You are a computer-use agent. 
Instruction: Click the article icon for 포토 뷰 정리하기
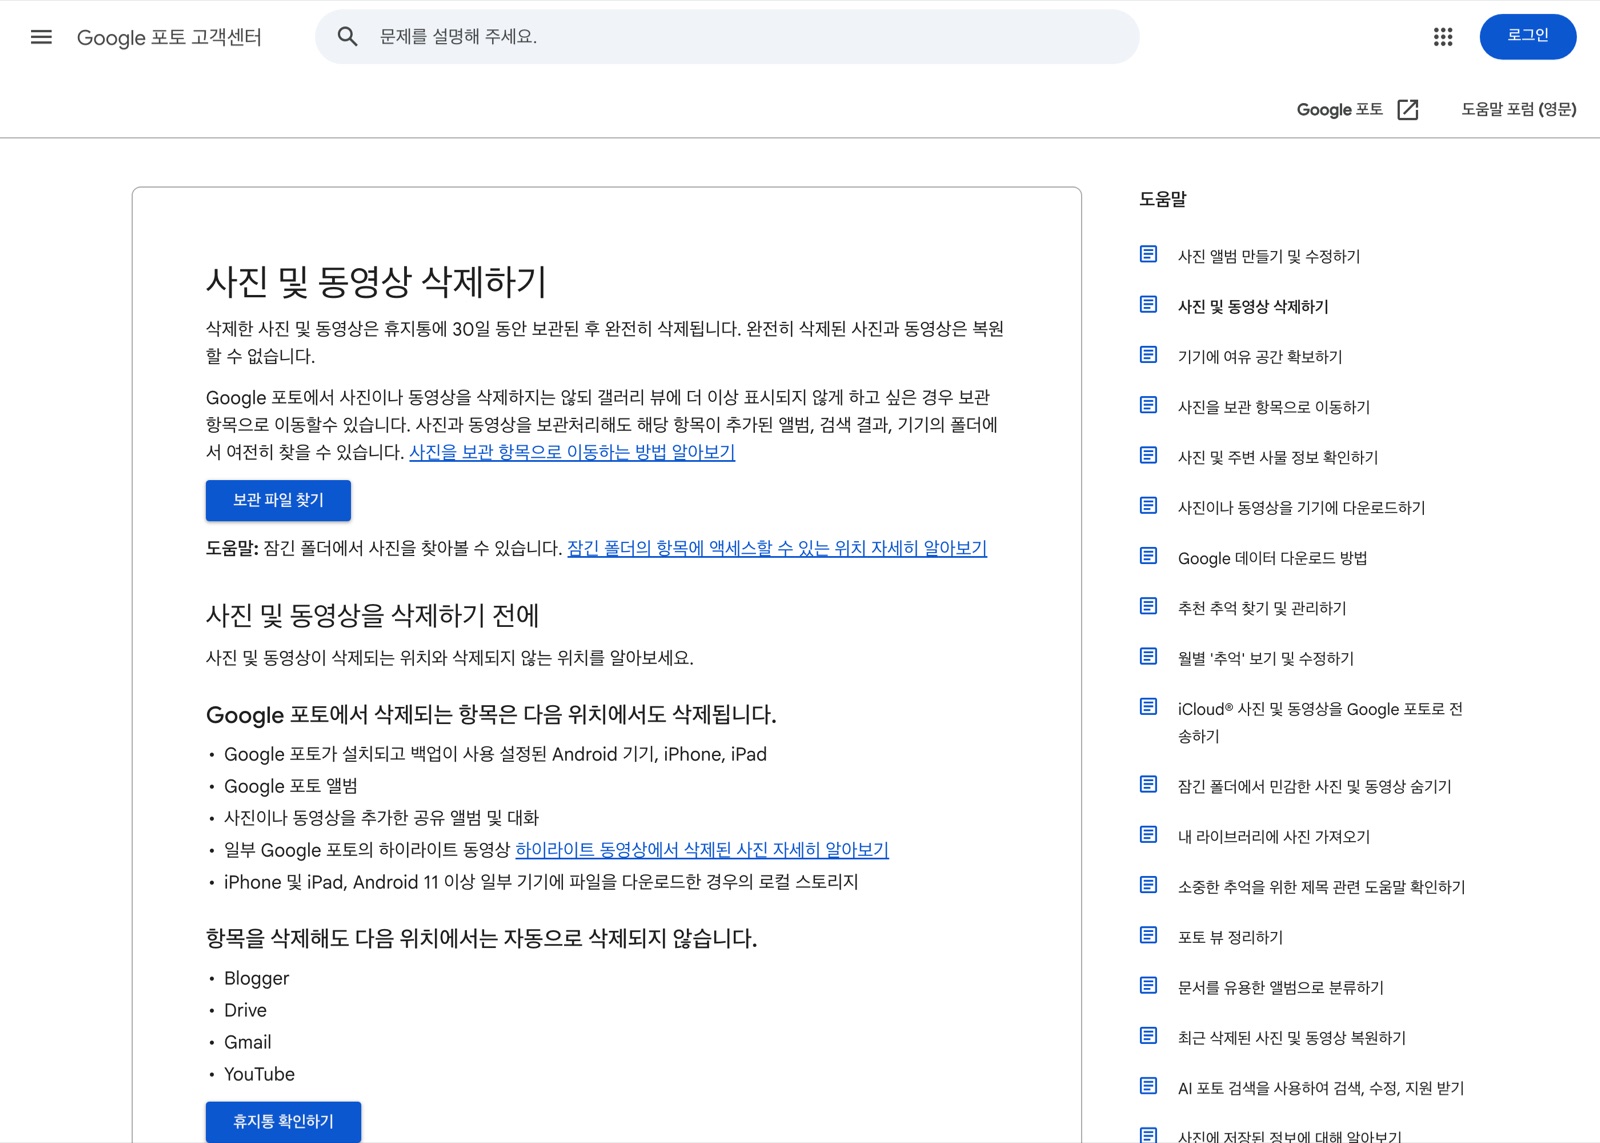tap(1149, 935)
